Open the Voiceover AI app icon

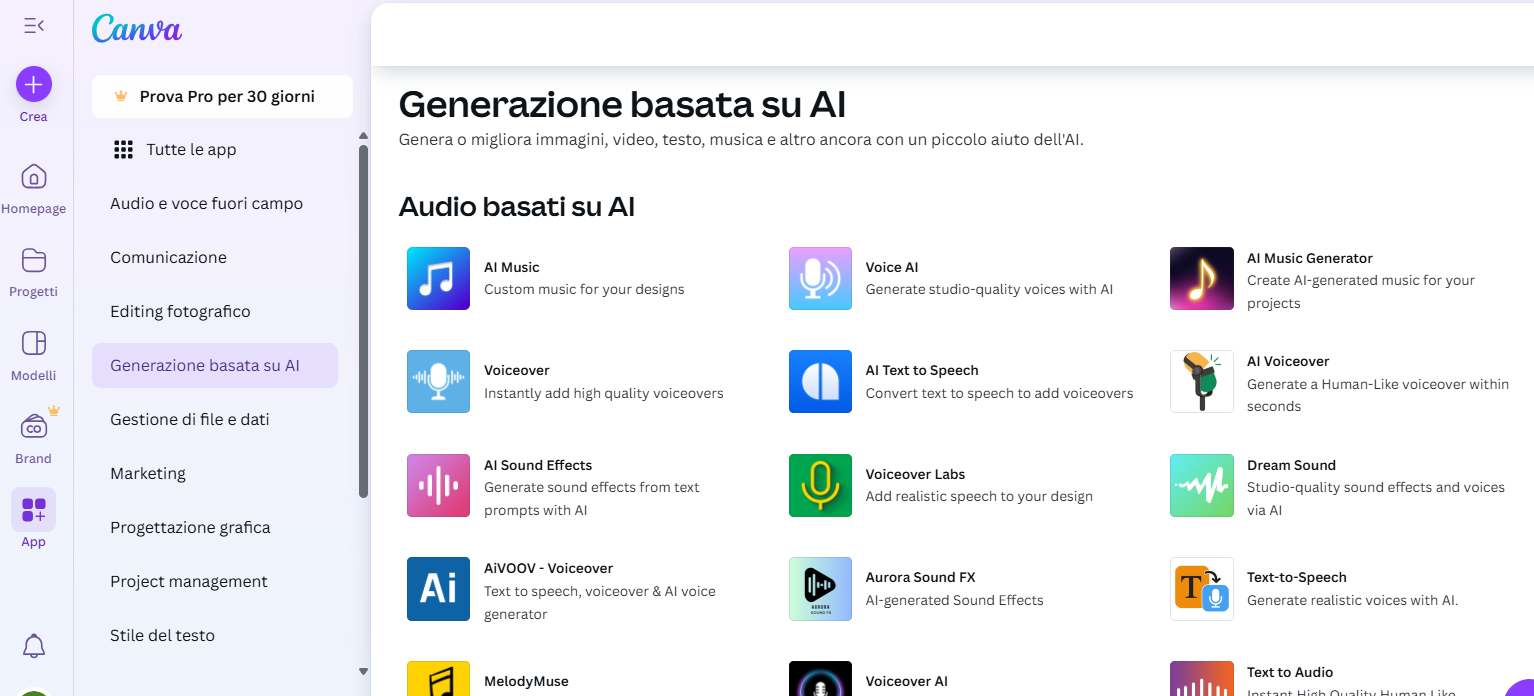pos(820,678)
